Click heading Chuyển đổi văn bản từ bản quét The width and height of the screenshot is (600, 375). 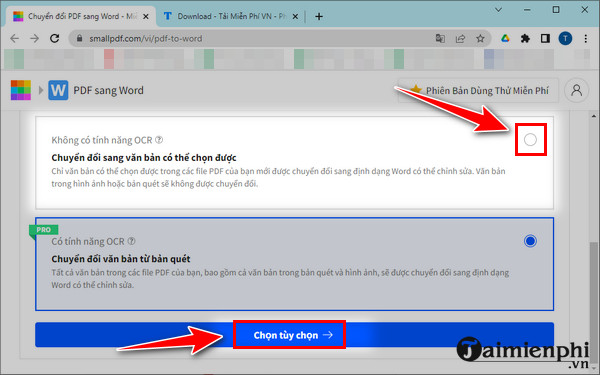[x=121, y=259]
